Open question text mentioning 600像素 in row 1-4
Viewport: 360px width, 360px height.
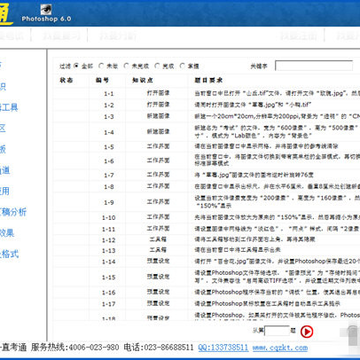[277, 132]
